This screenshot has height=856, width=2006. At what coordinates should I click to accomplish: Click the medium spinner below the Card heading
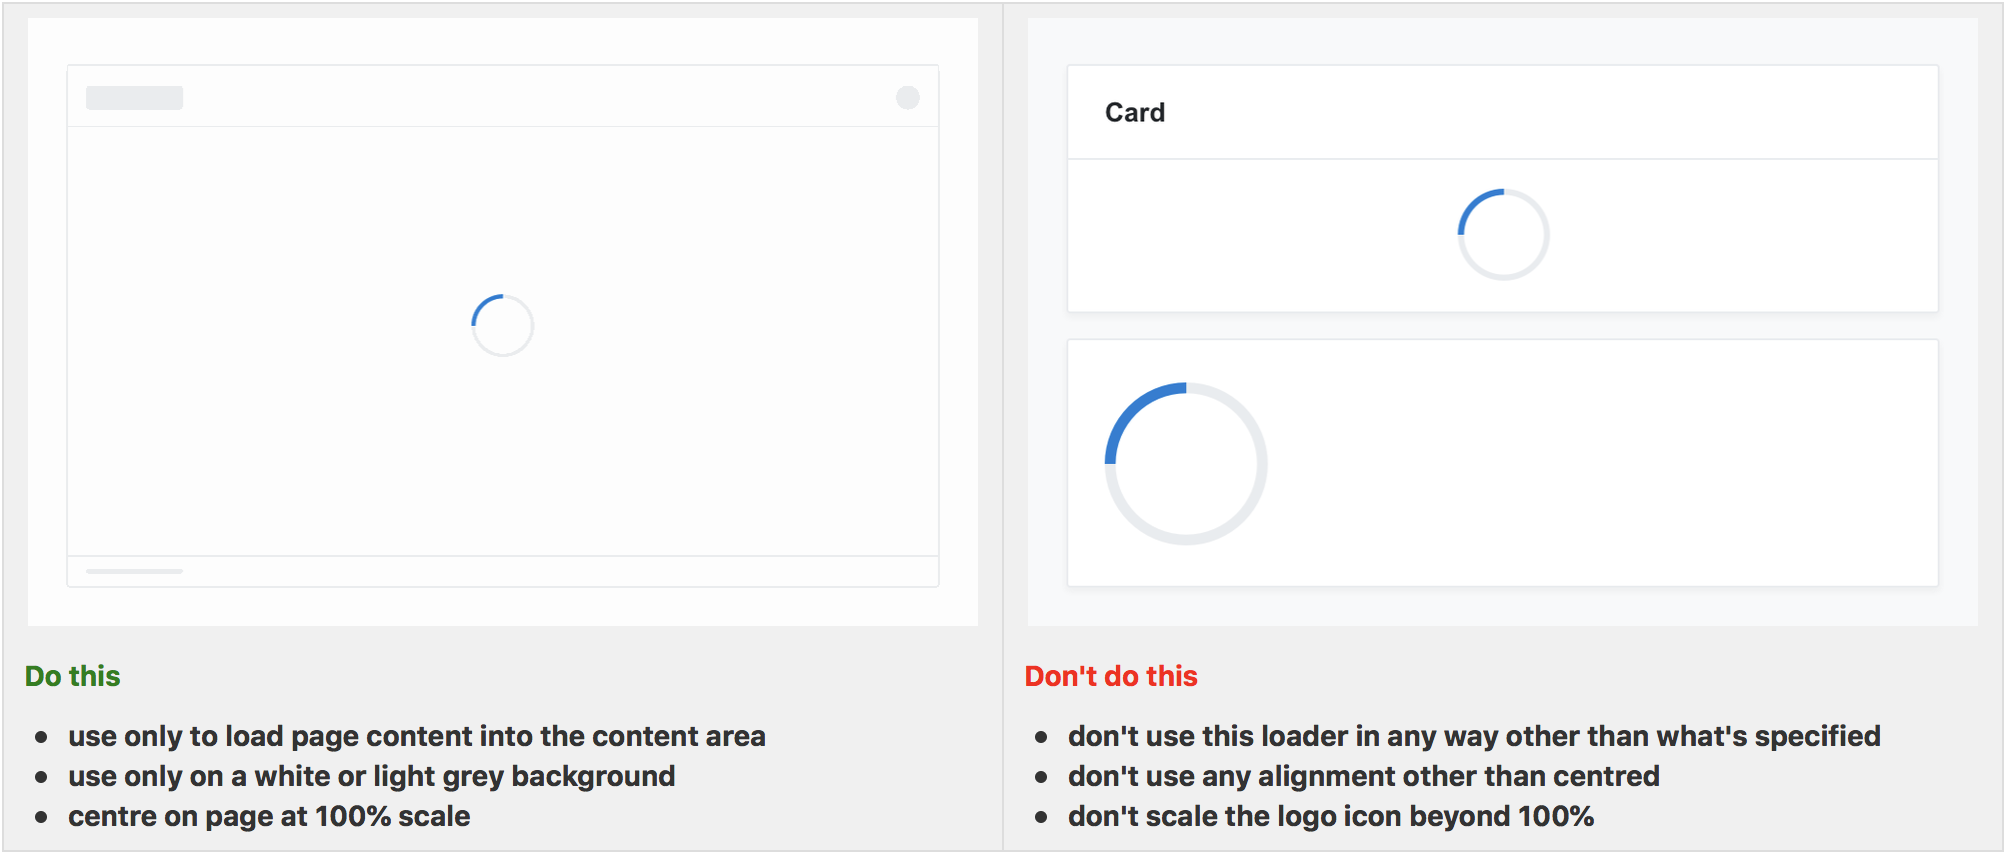pos(1503,235)
